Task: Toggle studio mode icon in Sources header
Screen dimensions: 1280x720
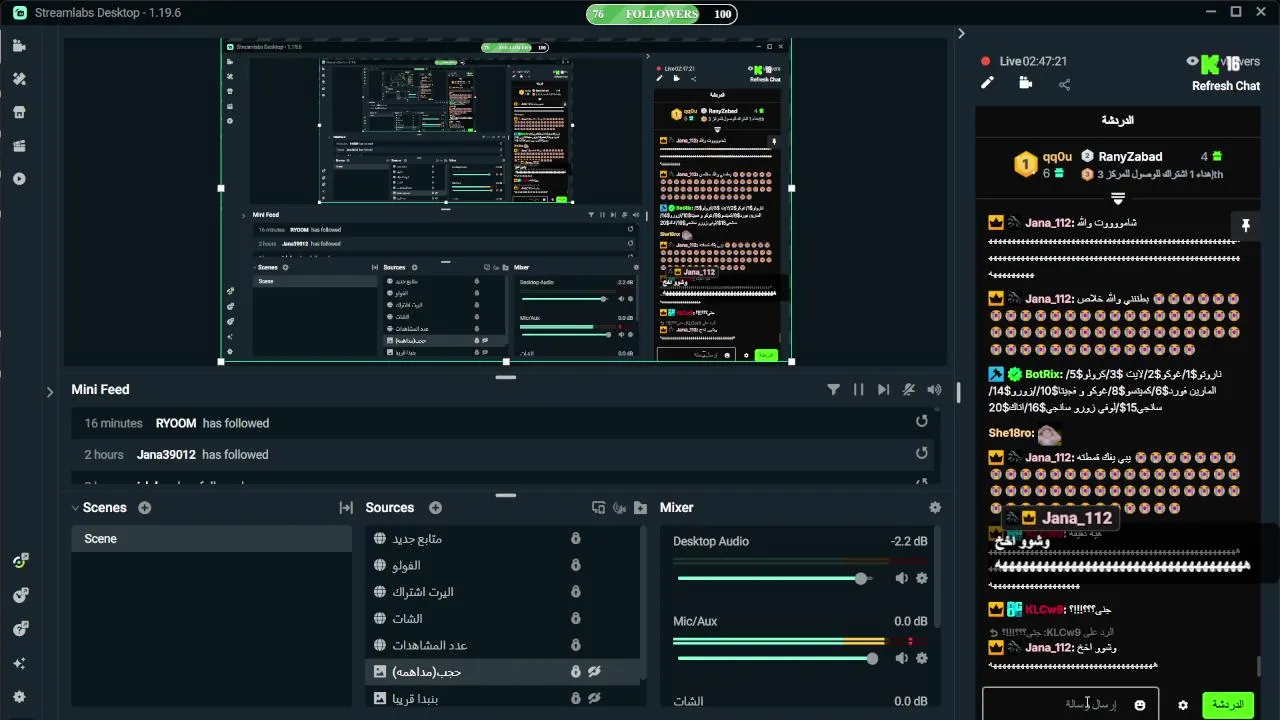Action: point(619,508)
